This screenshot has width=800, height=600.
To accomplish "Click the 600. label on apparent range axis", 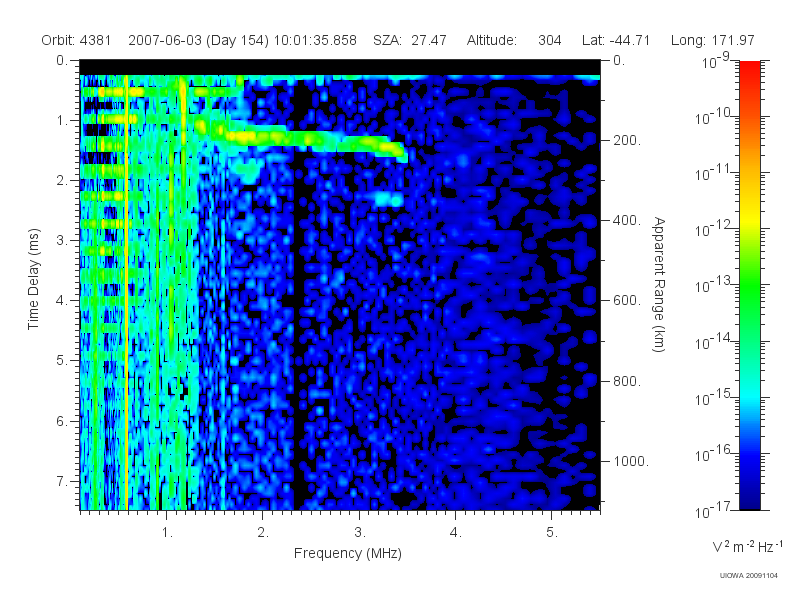I will coord(627,301).
